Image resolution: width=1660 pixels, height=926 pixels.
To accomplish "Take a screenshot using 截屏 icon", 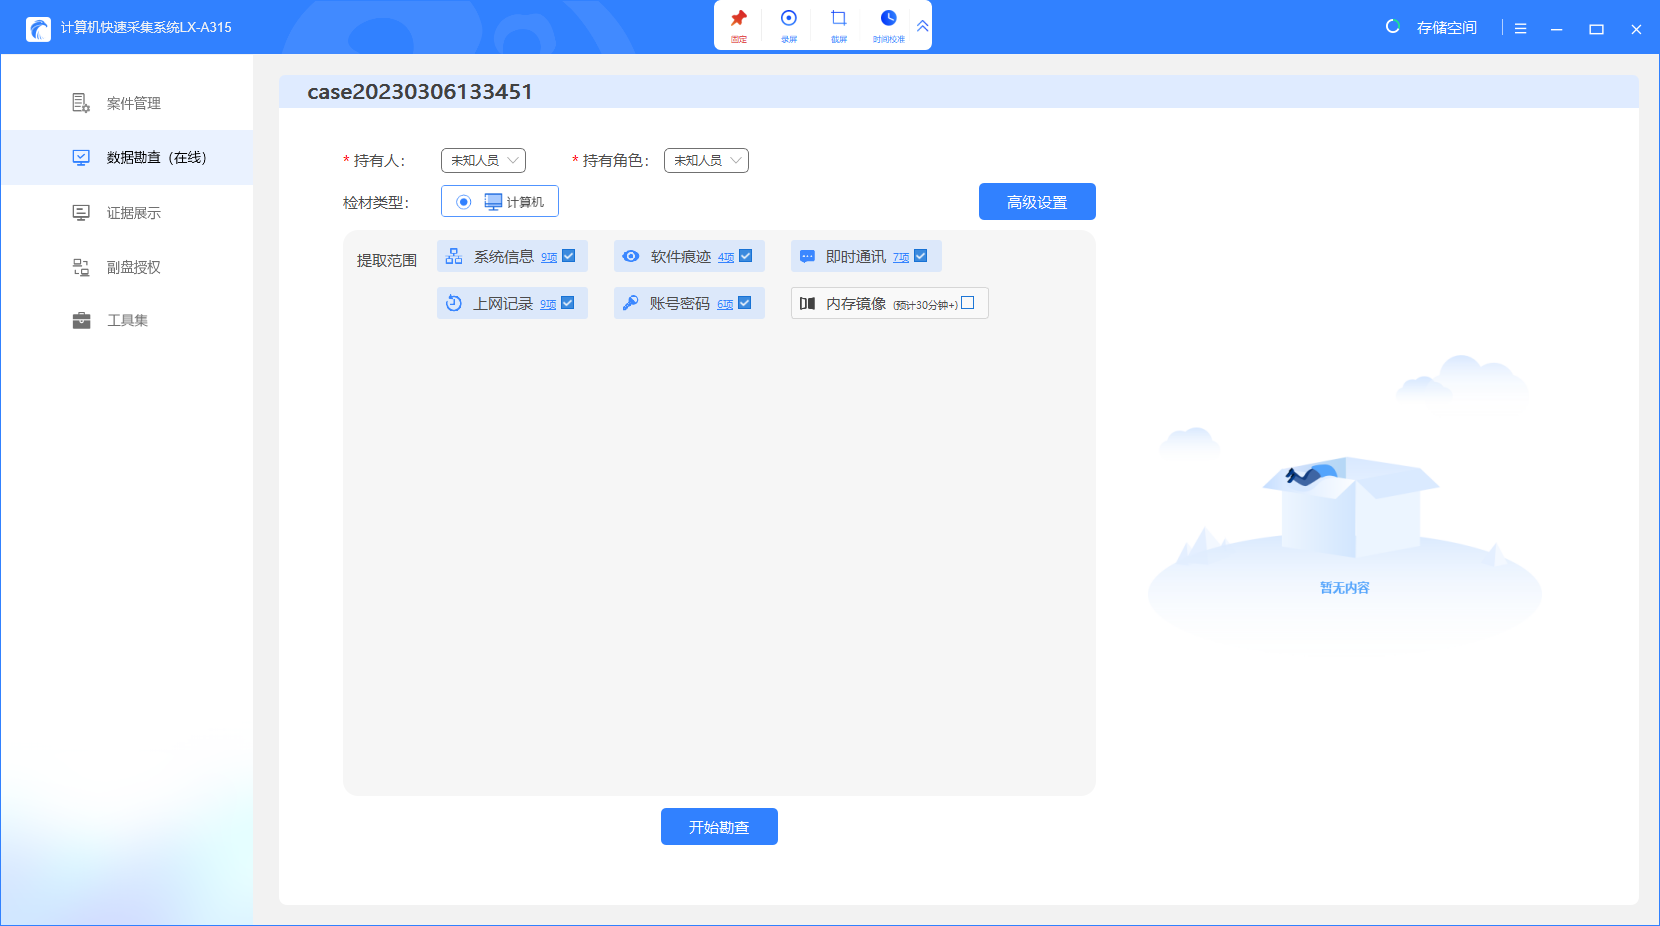I will coord(839,19).
